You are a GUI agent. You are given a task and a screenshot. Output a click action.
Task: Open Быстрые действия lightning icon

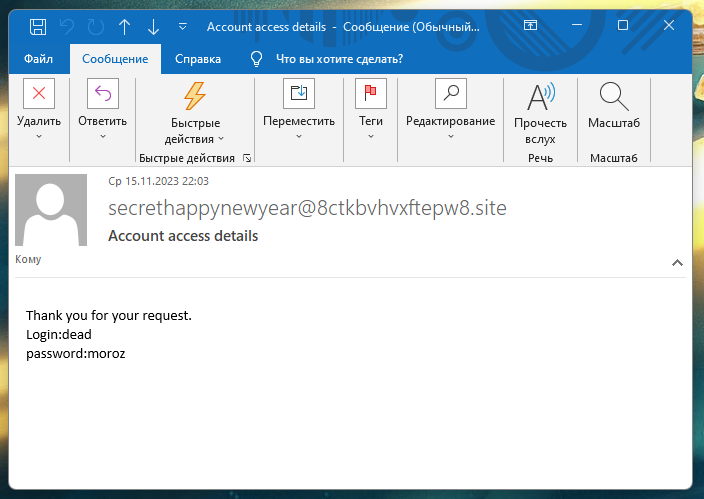click(x=195, y=95)
